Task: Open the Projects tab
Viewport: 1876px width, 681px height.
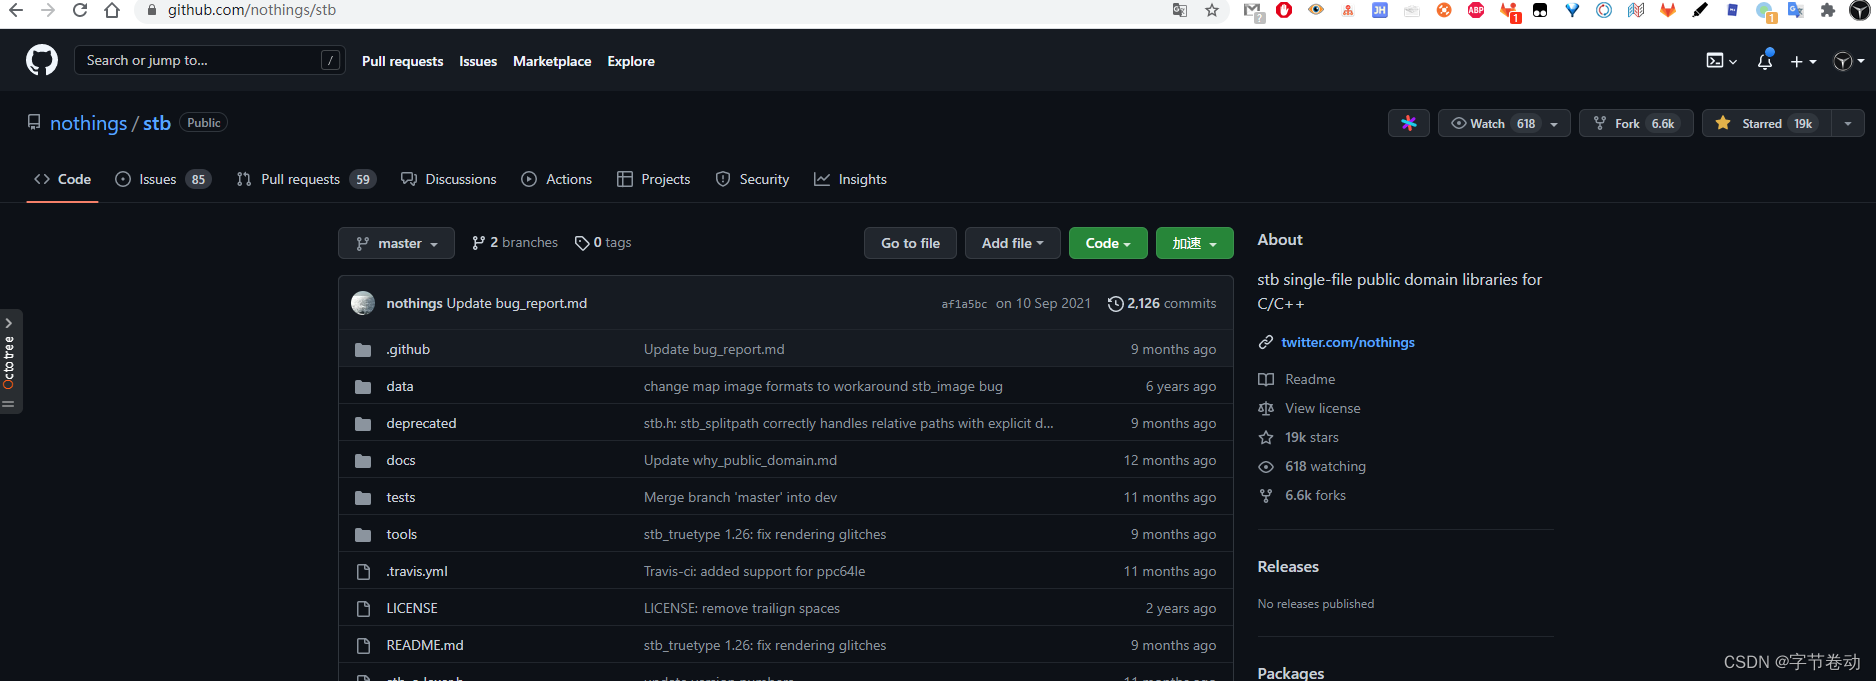Action: click(654, 179)
